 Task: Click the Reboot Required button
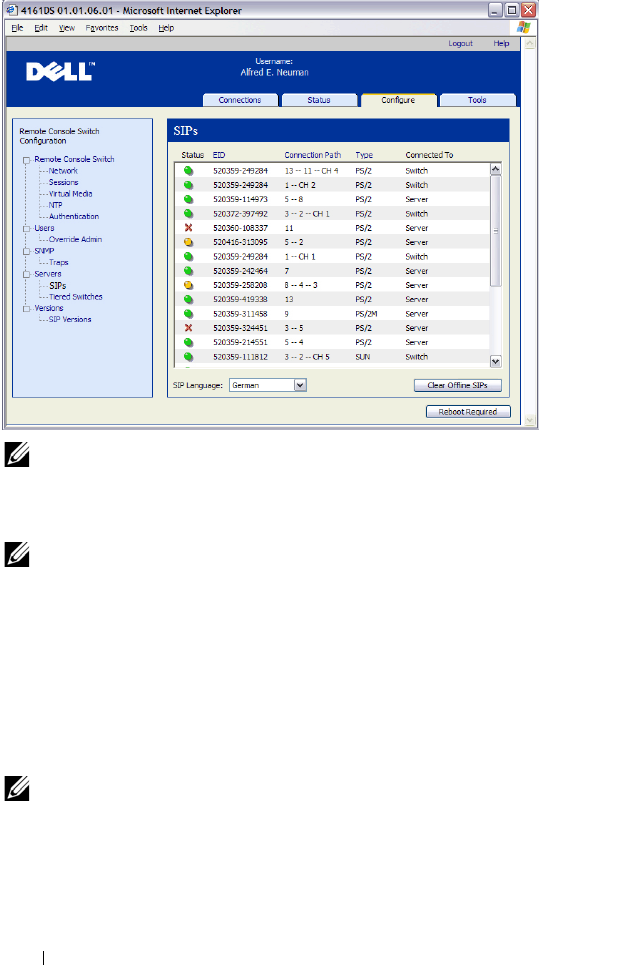(468, 412)
